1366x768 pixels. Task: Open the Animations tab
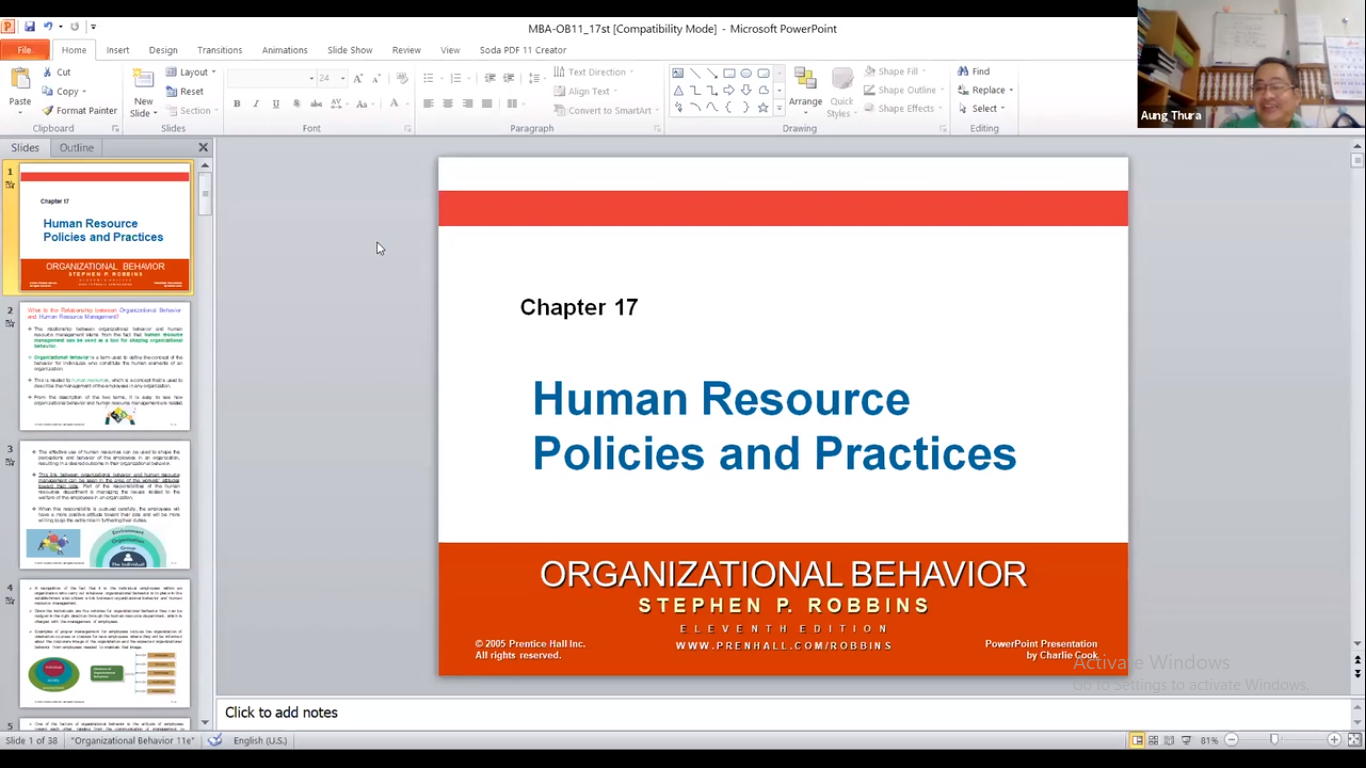285,50
